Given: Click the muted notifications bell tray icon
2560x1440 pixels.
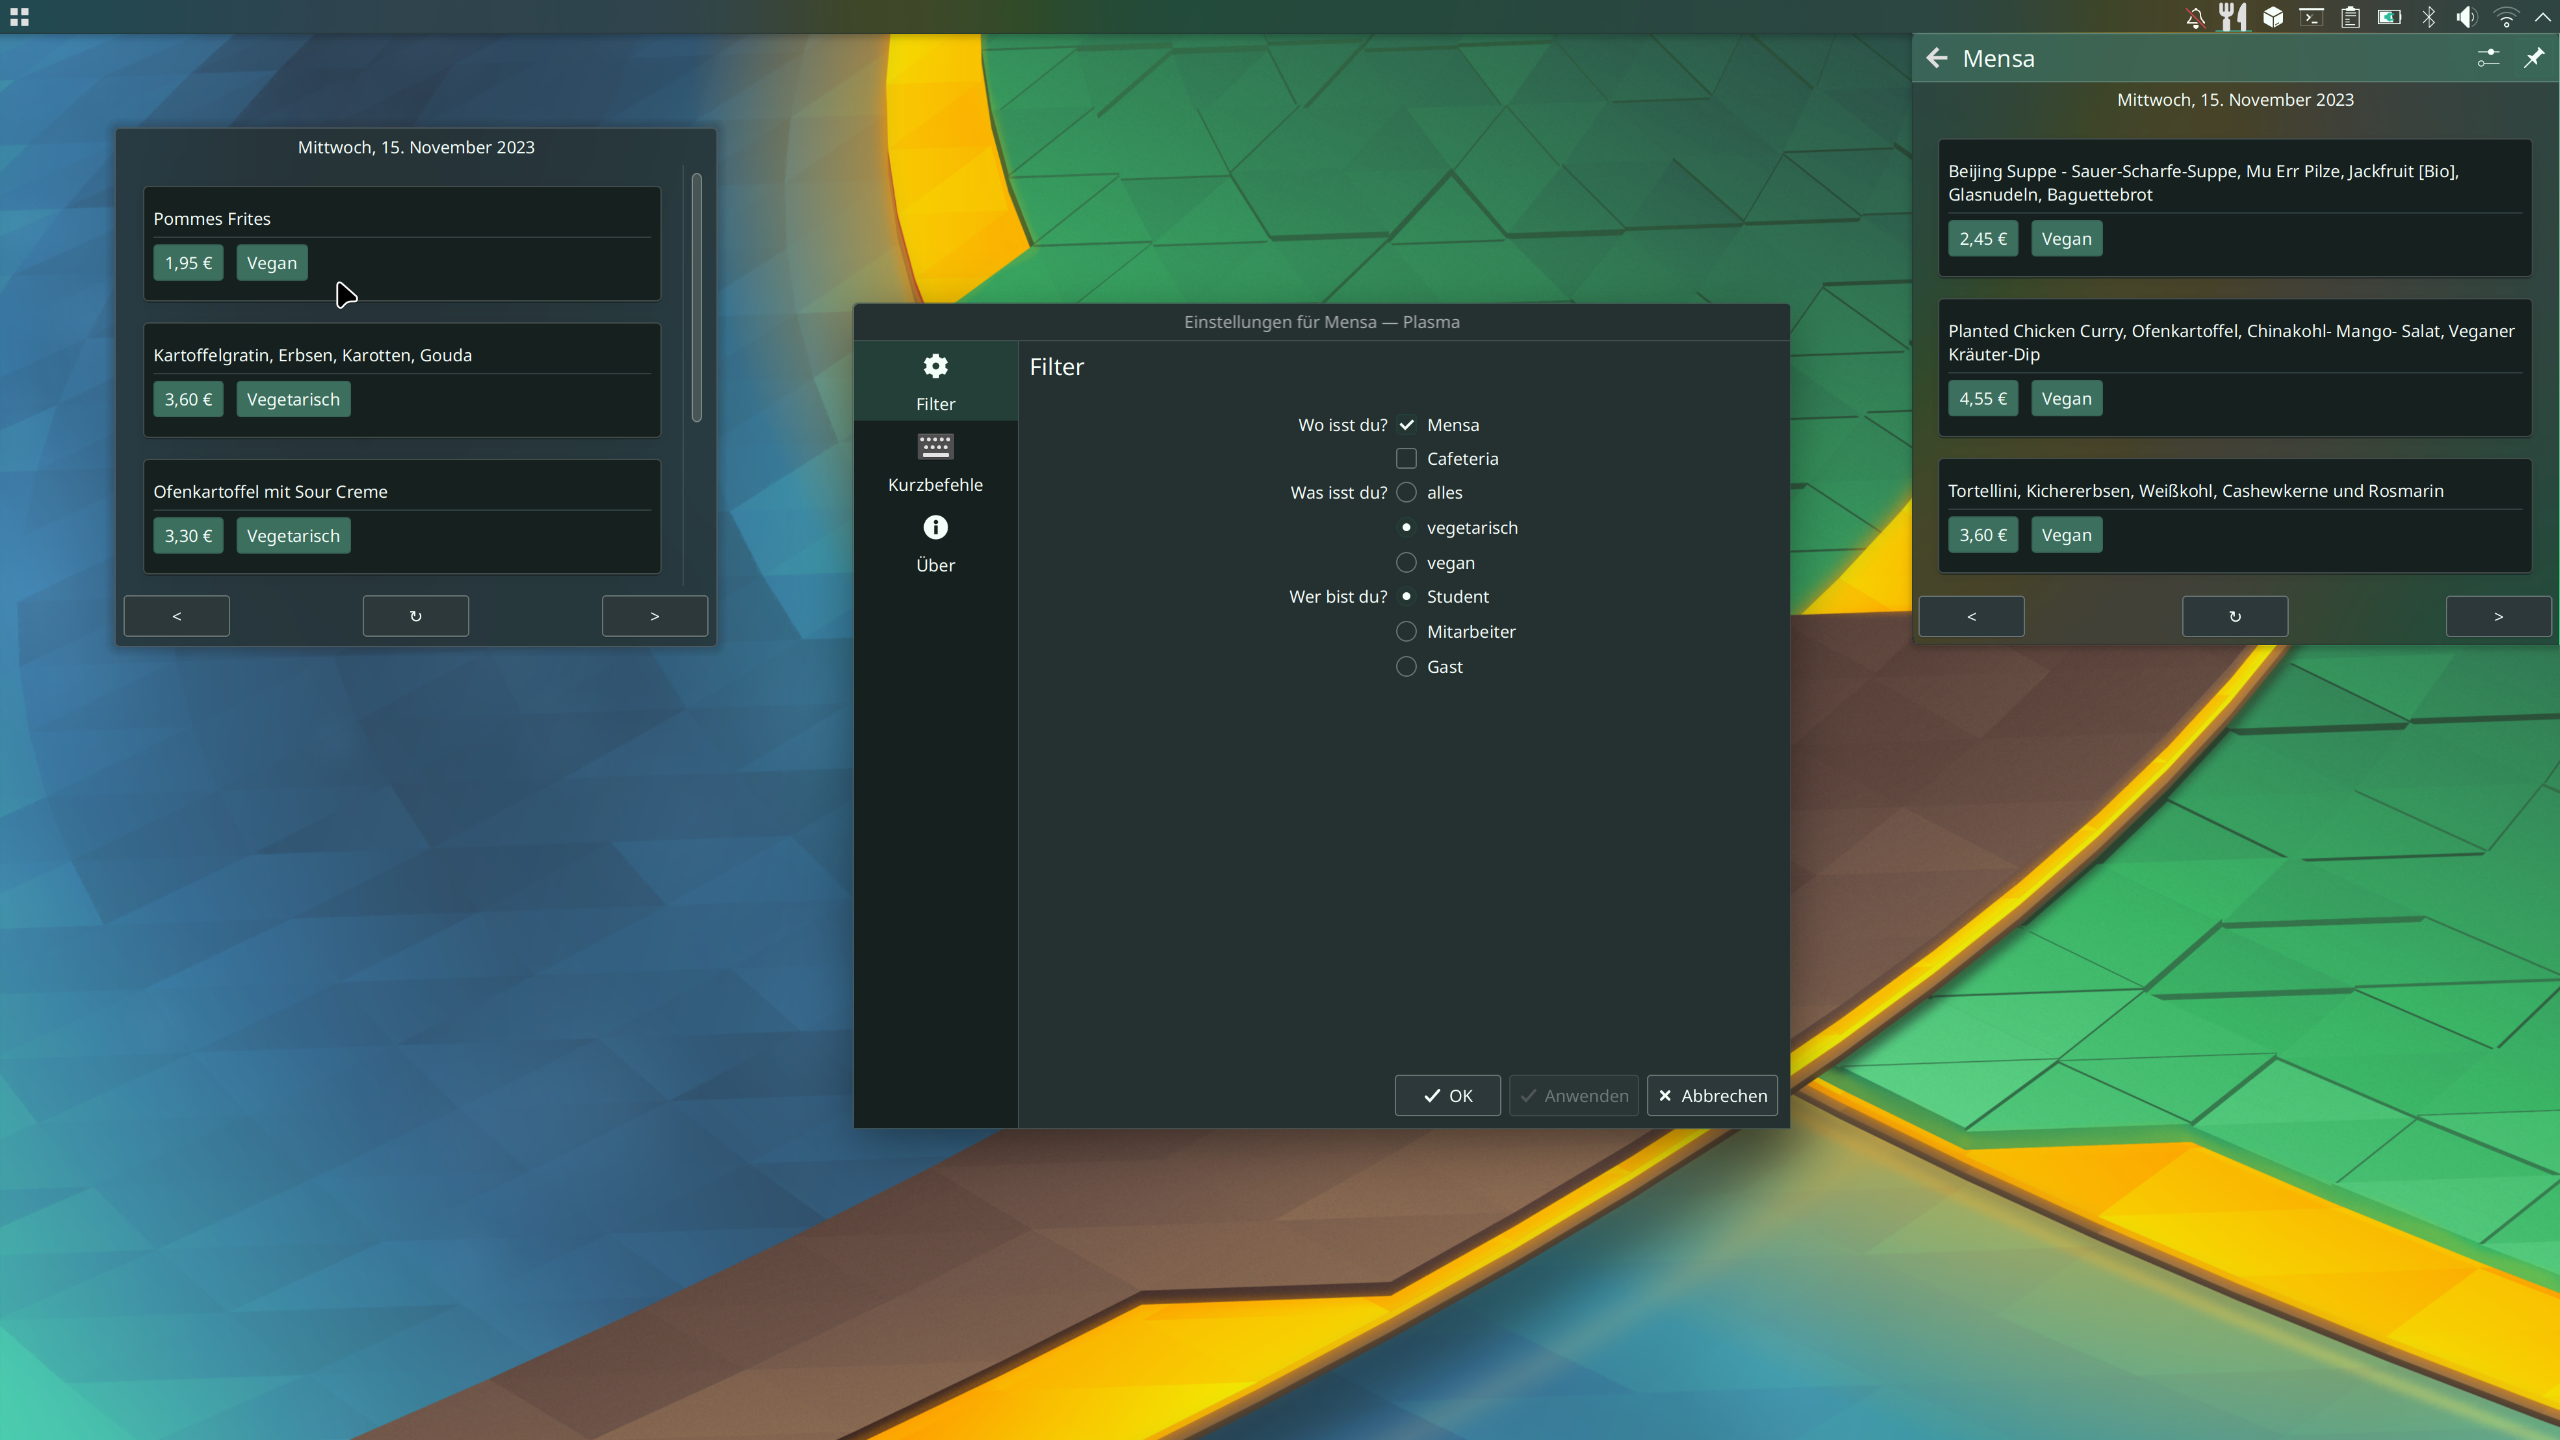Looking at the screenshot, I should [x=2195, y=17].
